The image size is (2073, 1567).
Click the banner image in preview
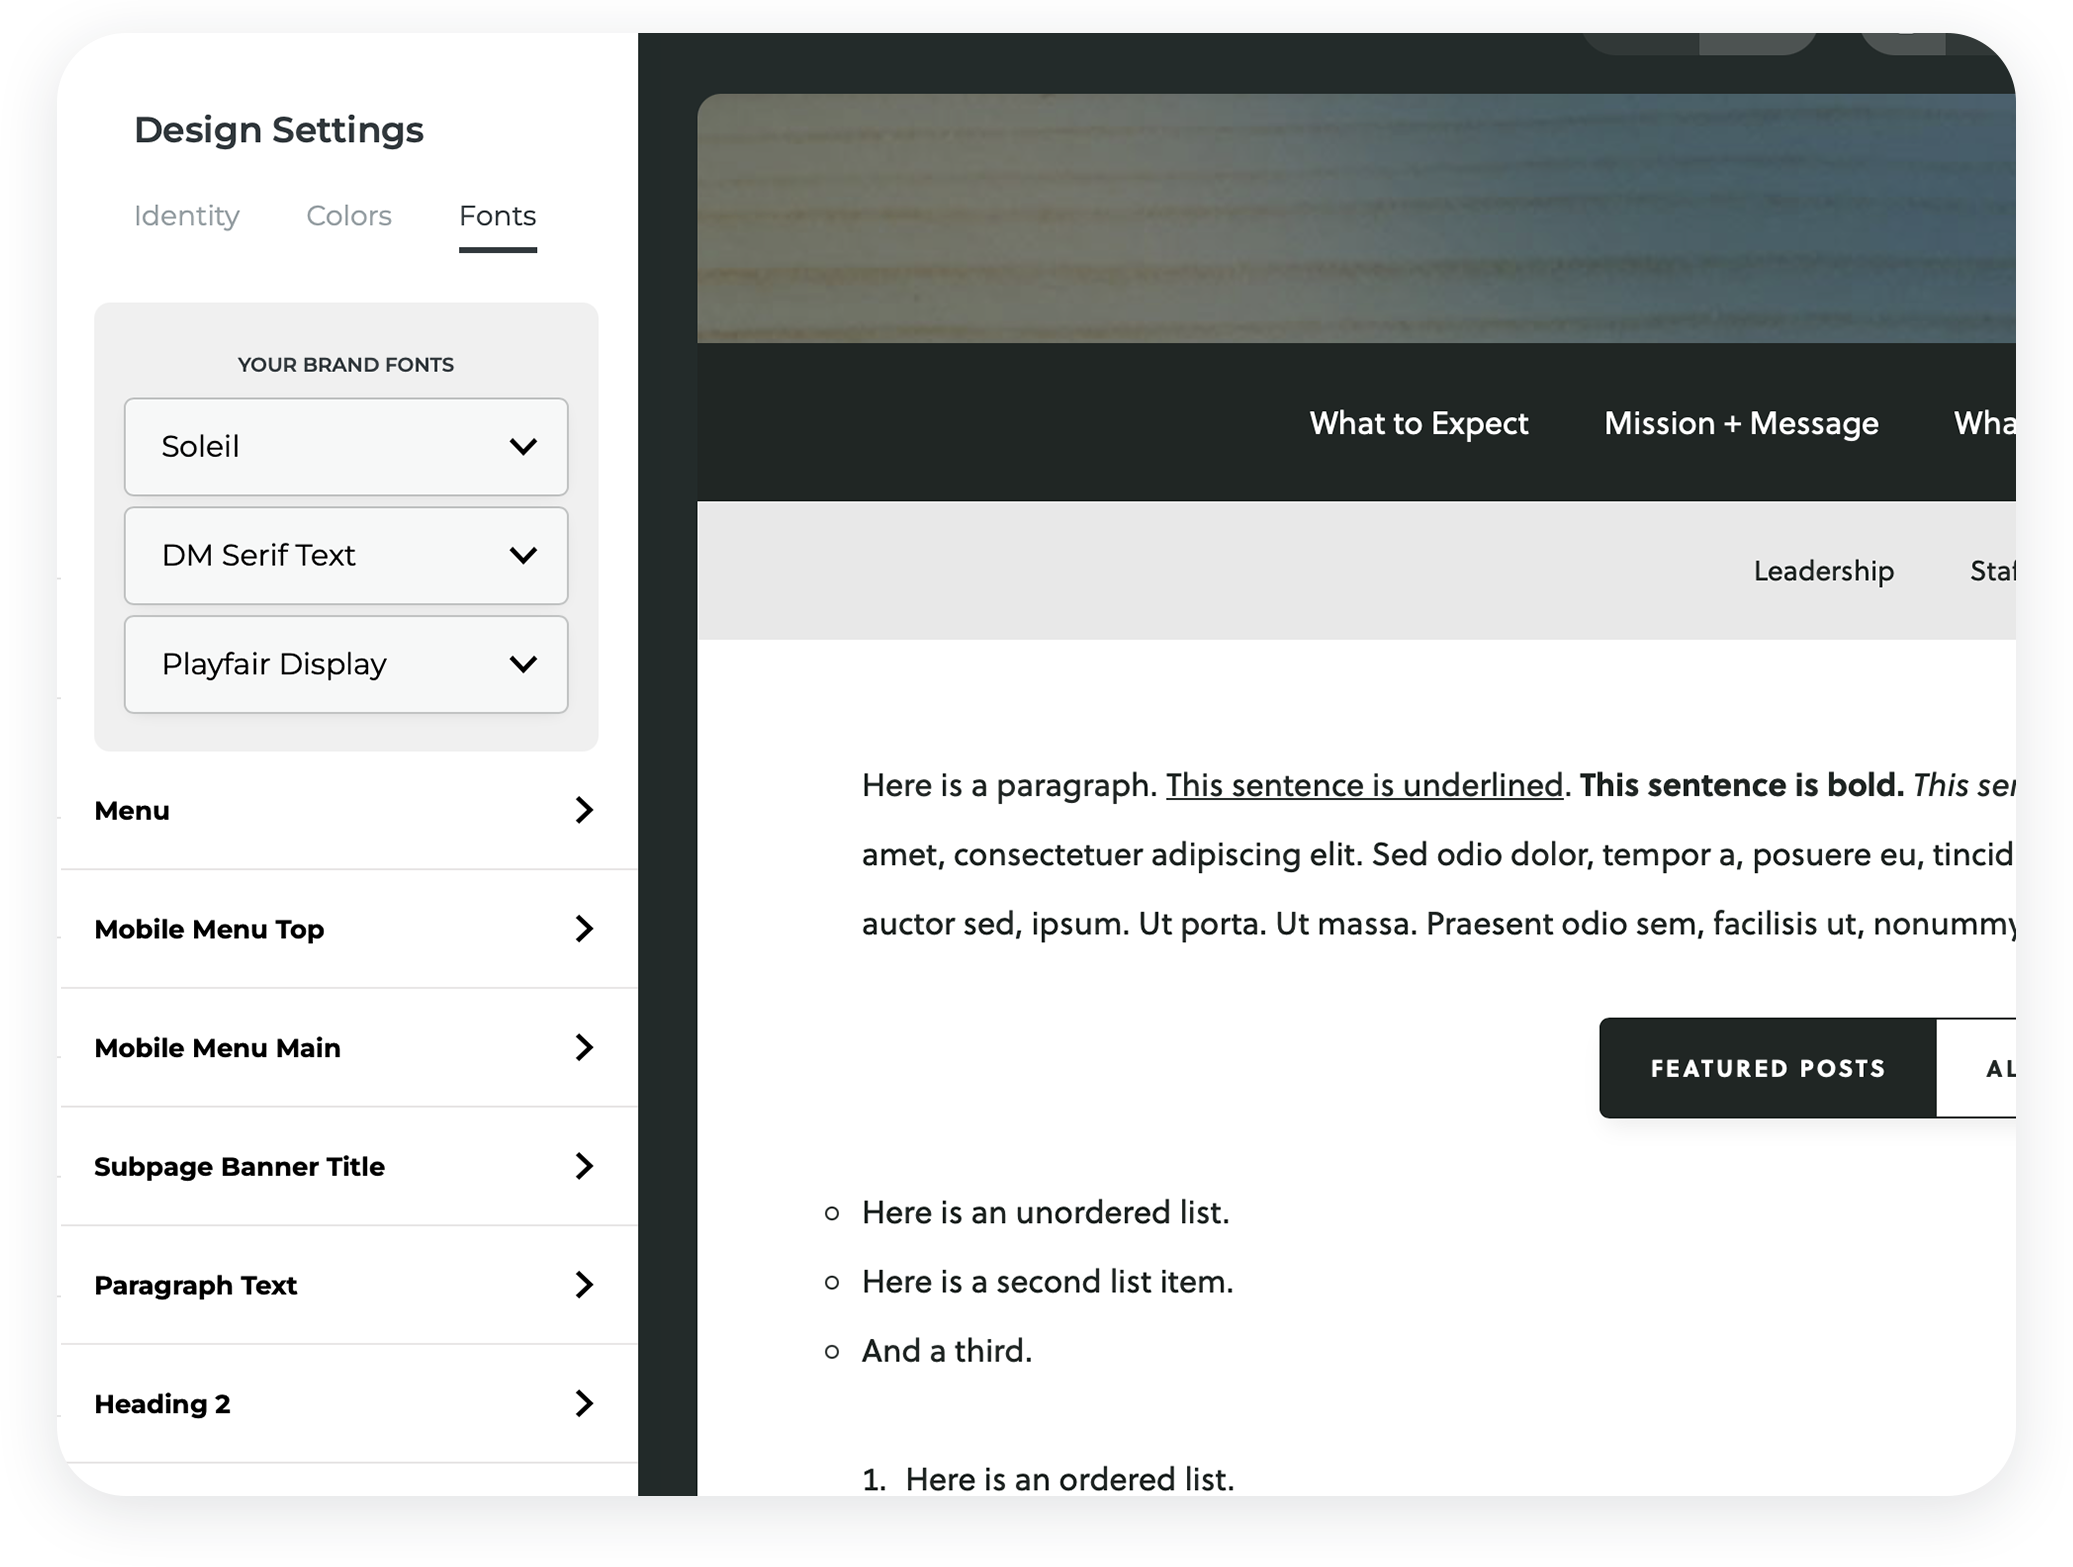pos(1355,218)
